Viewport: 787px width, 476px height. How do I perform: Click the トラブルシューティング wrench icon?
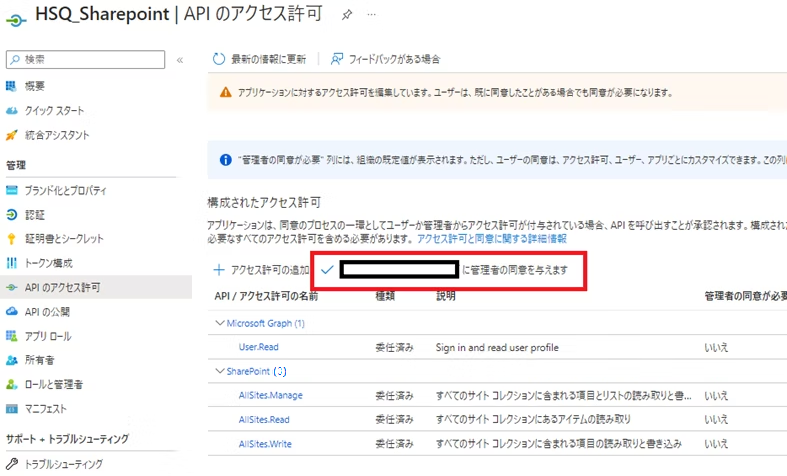pyautogui.click(x=12, y=463)
